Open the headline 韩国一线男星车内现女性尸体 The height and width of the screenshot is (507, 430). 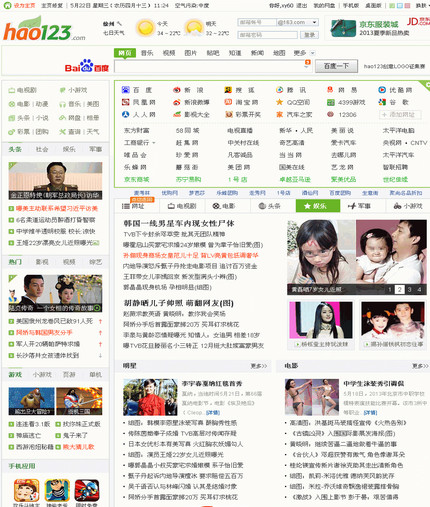coord(179,223)
